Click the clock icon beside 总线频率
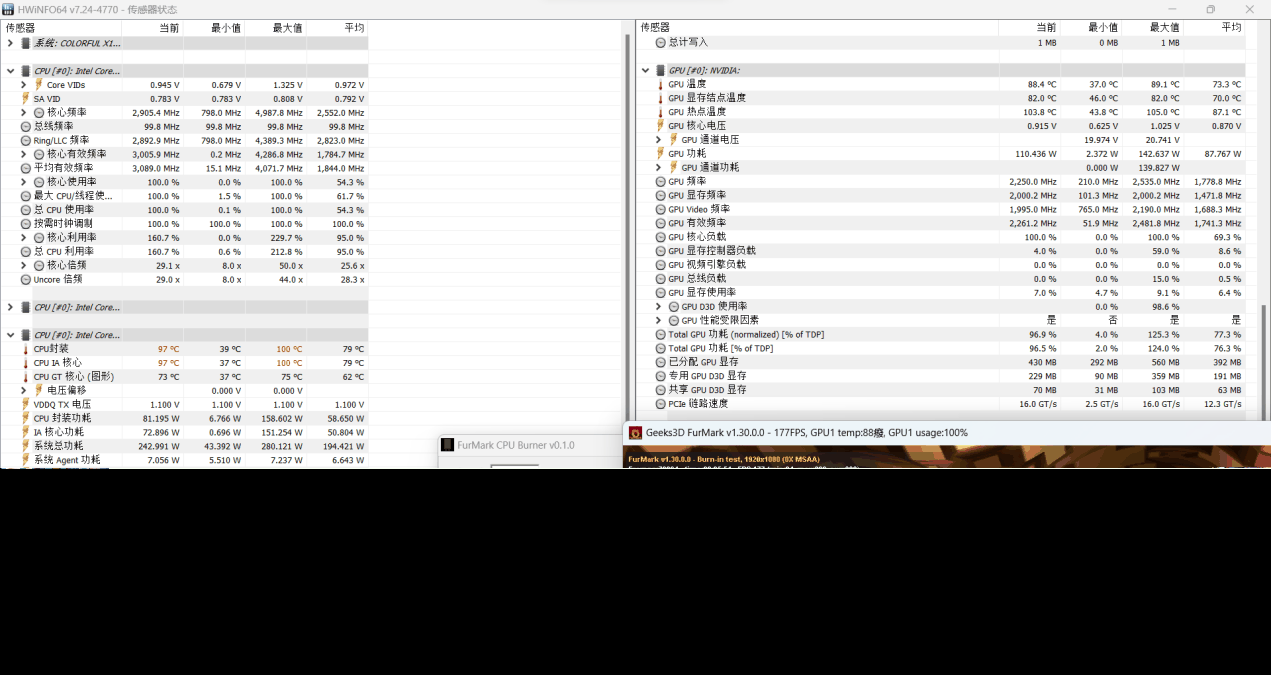Screen dimensions: 1271x675 25,127
